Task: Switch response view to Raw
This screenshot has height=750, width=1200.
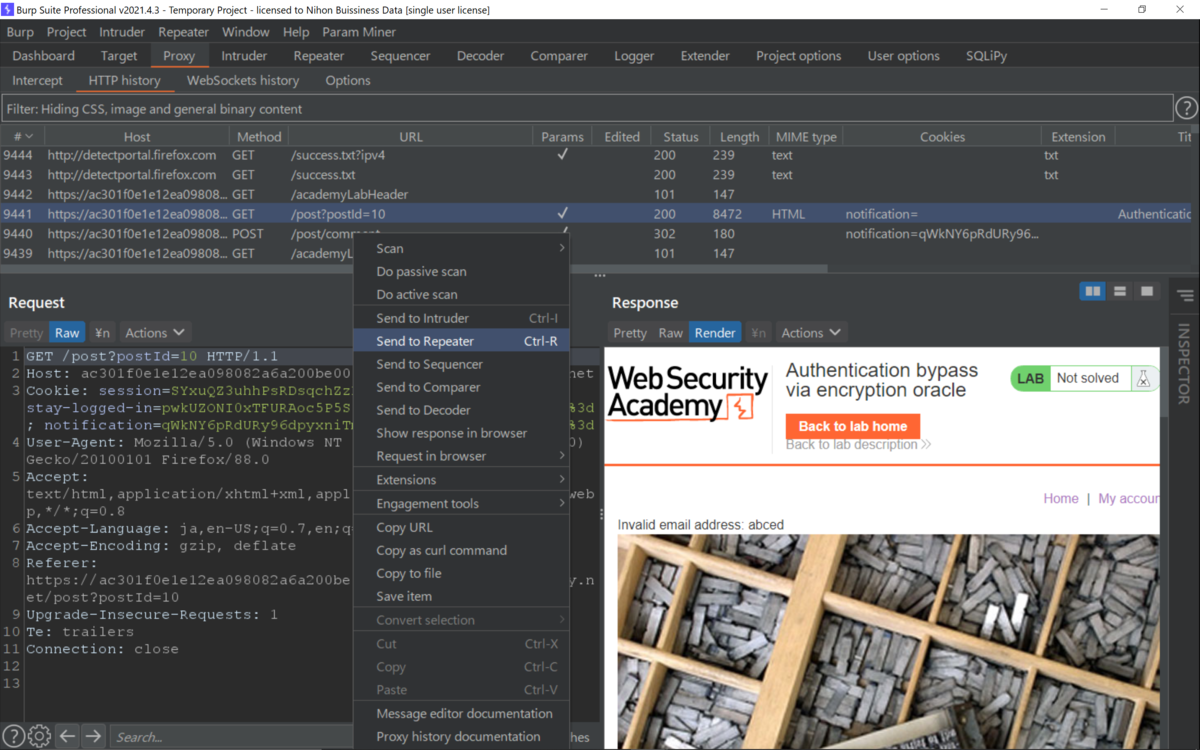Action: pos(671,333)
